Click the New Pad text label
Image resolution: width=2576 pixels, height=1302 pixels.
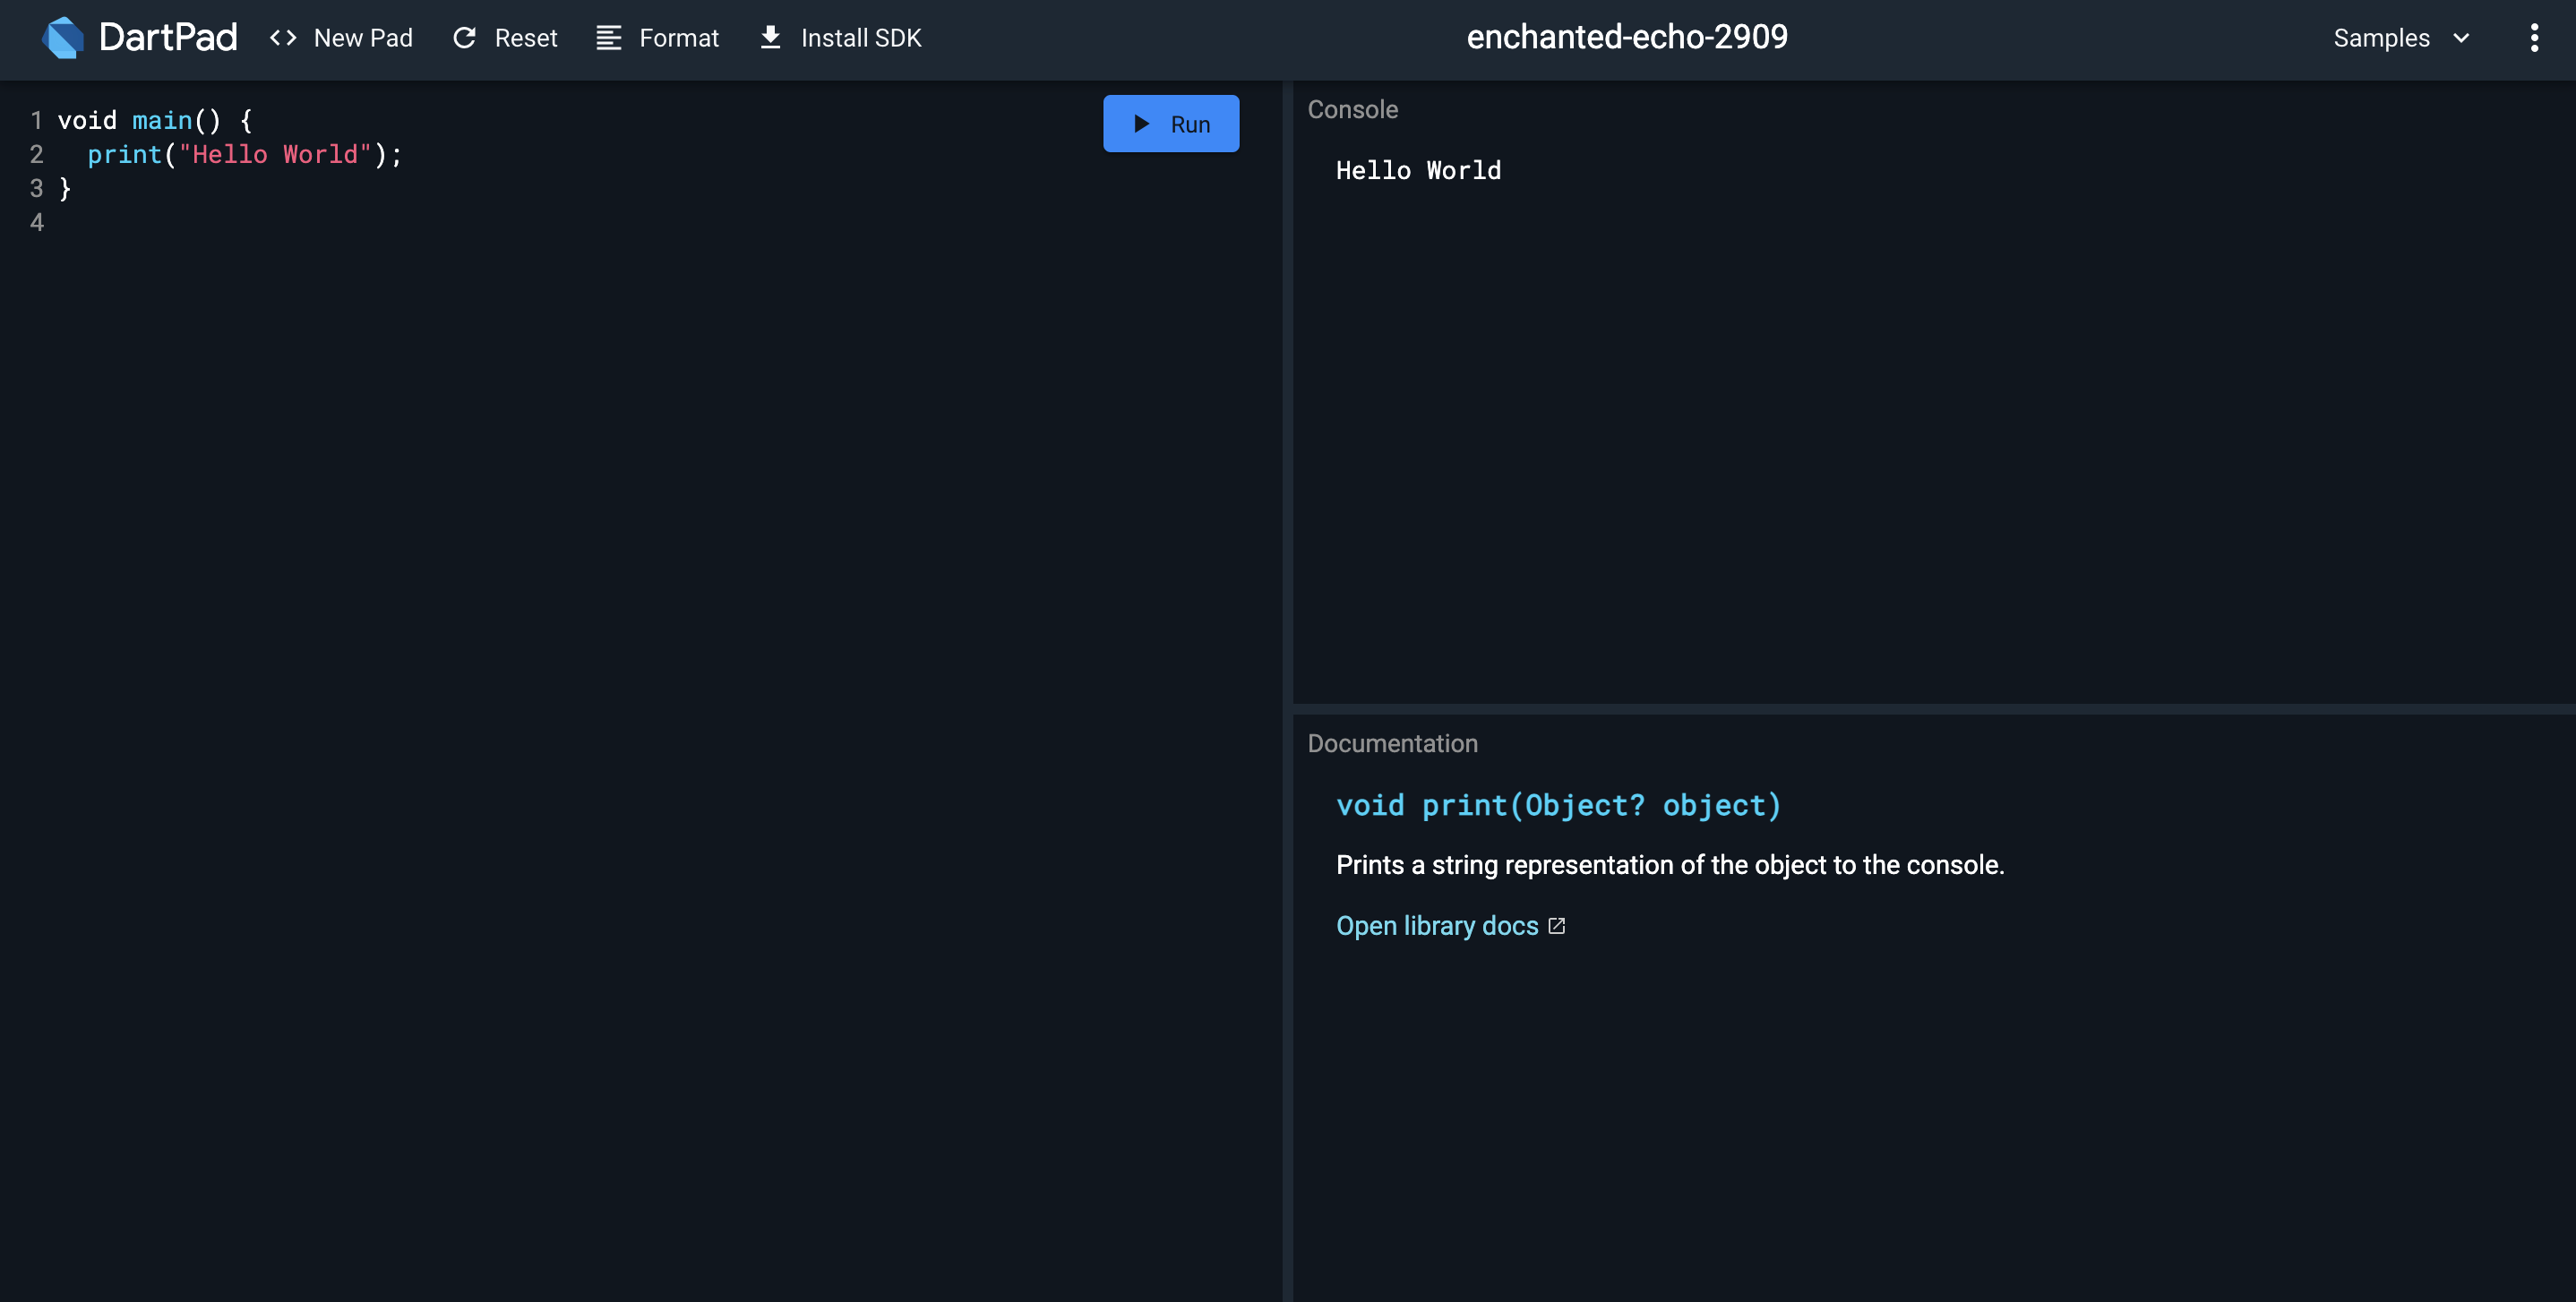[x=363, y=38]
